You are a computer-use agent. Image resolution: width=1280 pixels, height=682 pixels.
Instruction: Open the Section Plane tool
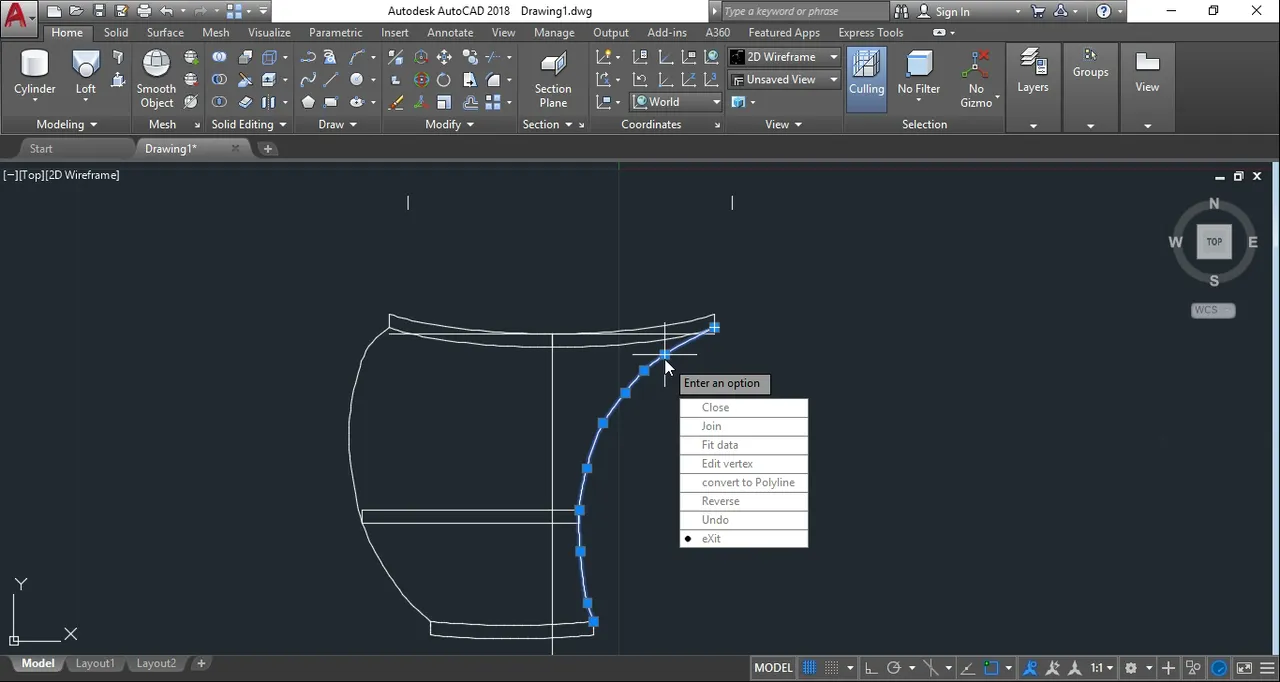point(553,80)
